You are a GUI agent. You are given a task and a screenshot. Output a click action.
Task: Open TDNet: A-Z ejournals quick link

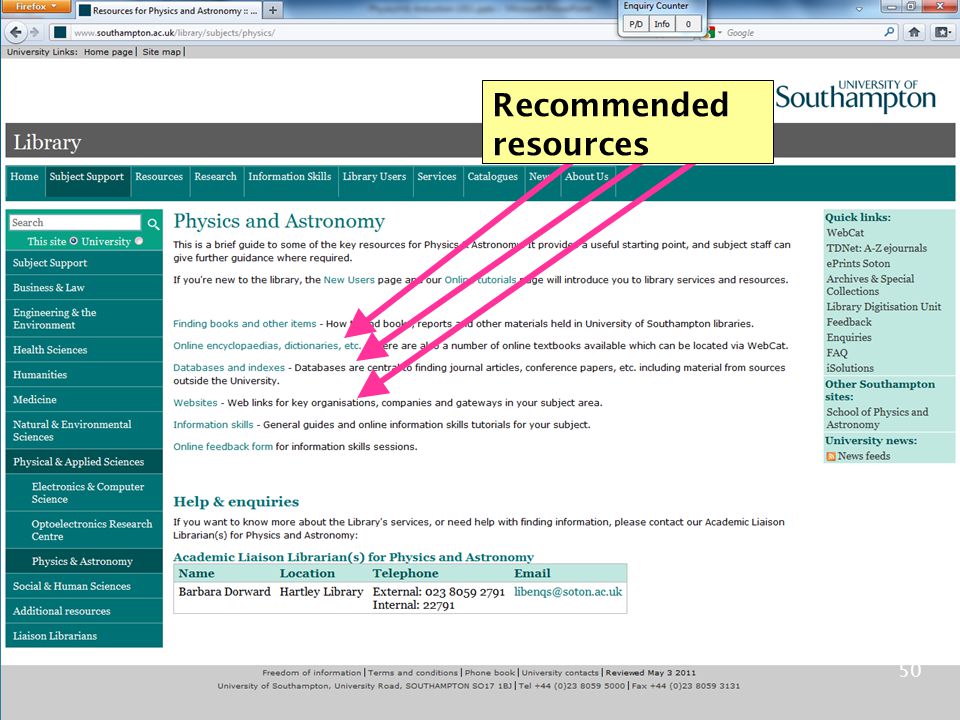point(876,248)
